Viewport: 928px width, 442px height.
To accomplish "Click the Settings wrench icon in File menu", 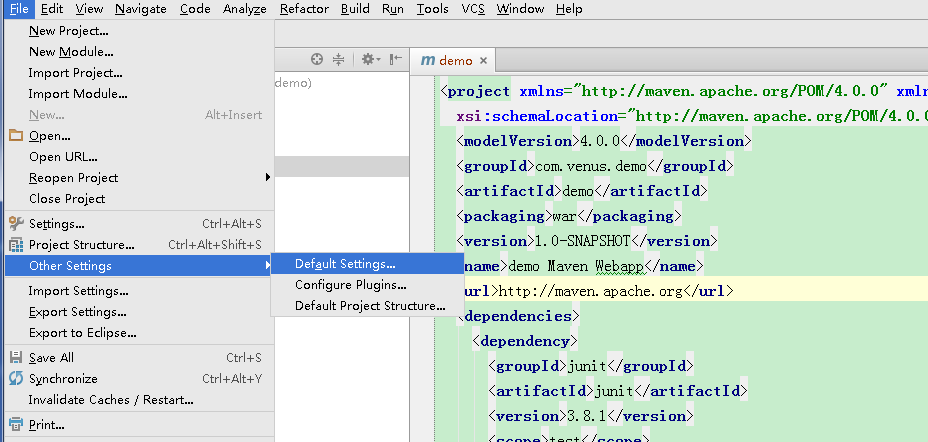I will (16, 224).
